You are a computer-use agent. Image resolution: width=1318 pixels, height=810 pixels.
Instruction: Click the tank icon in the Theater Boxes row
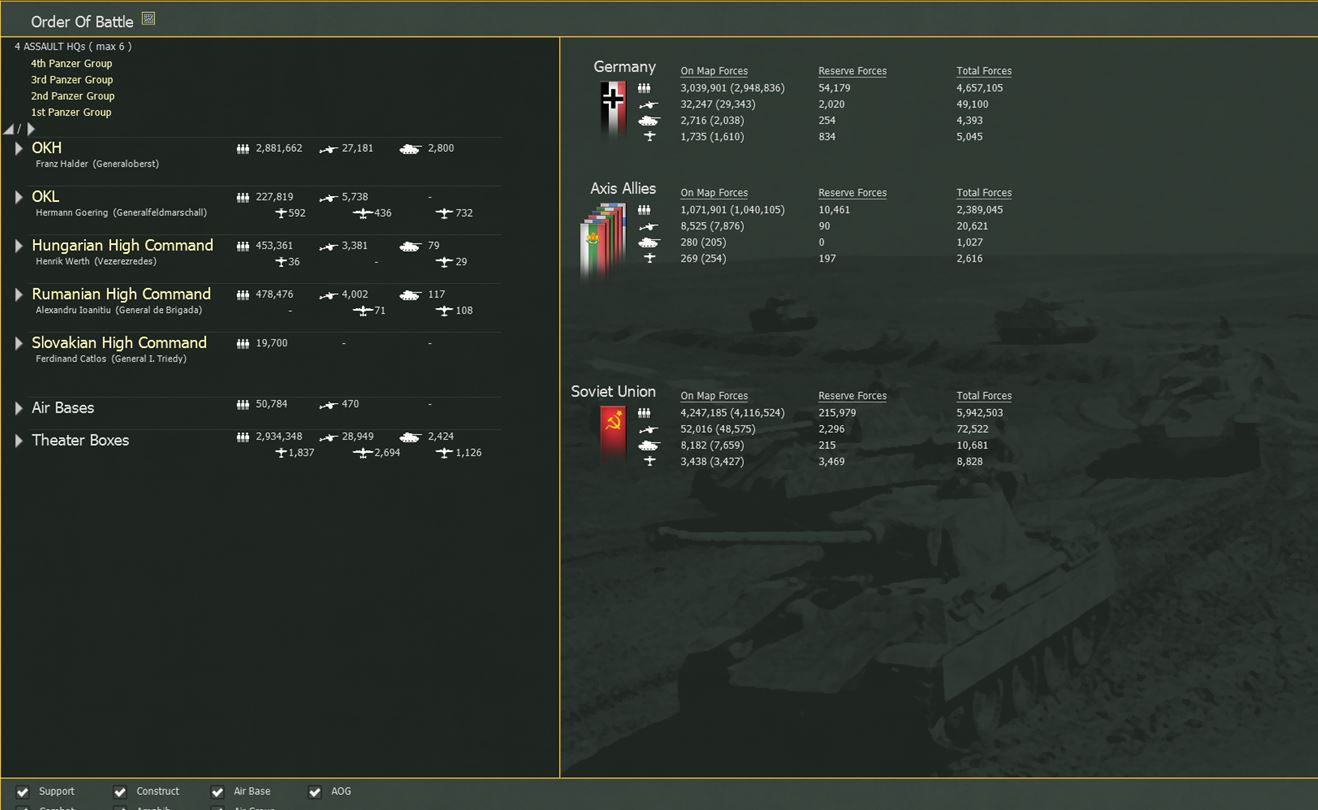point(410,437)
